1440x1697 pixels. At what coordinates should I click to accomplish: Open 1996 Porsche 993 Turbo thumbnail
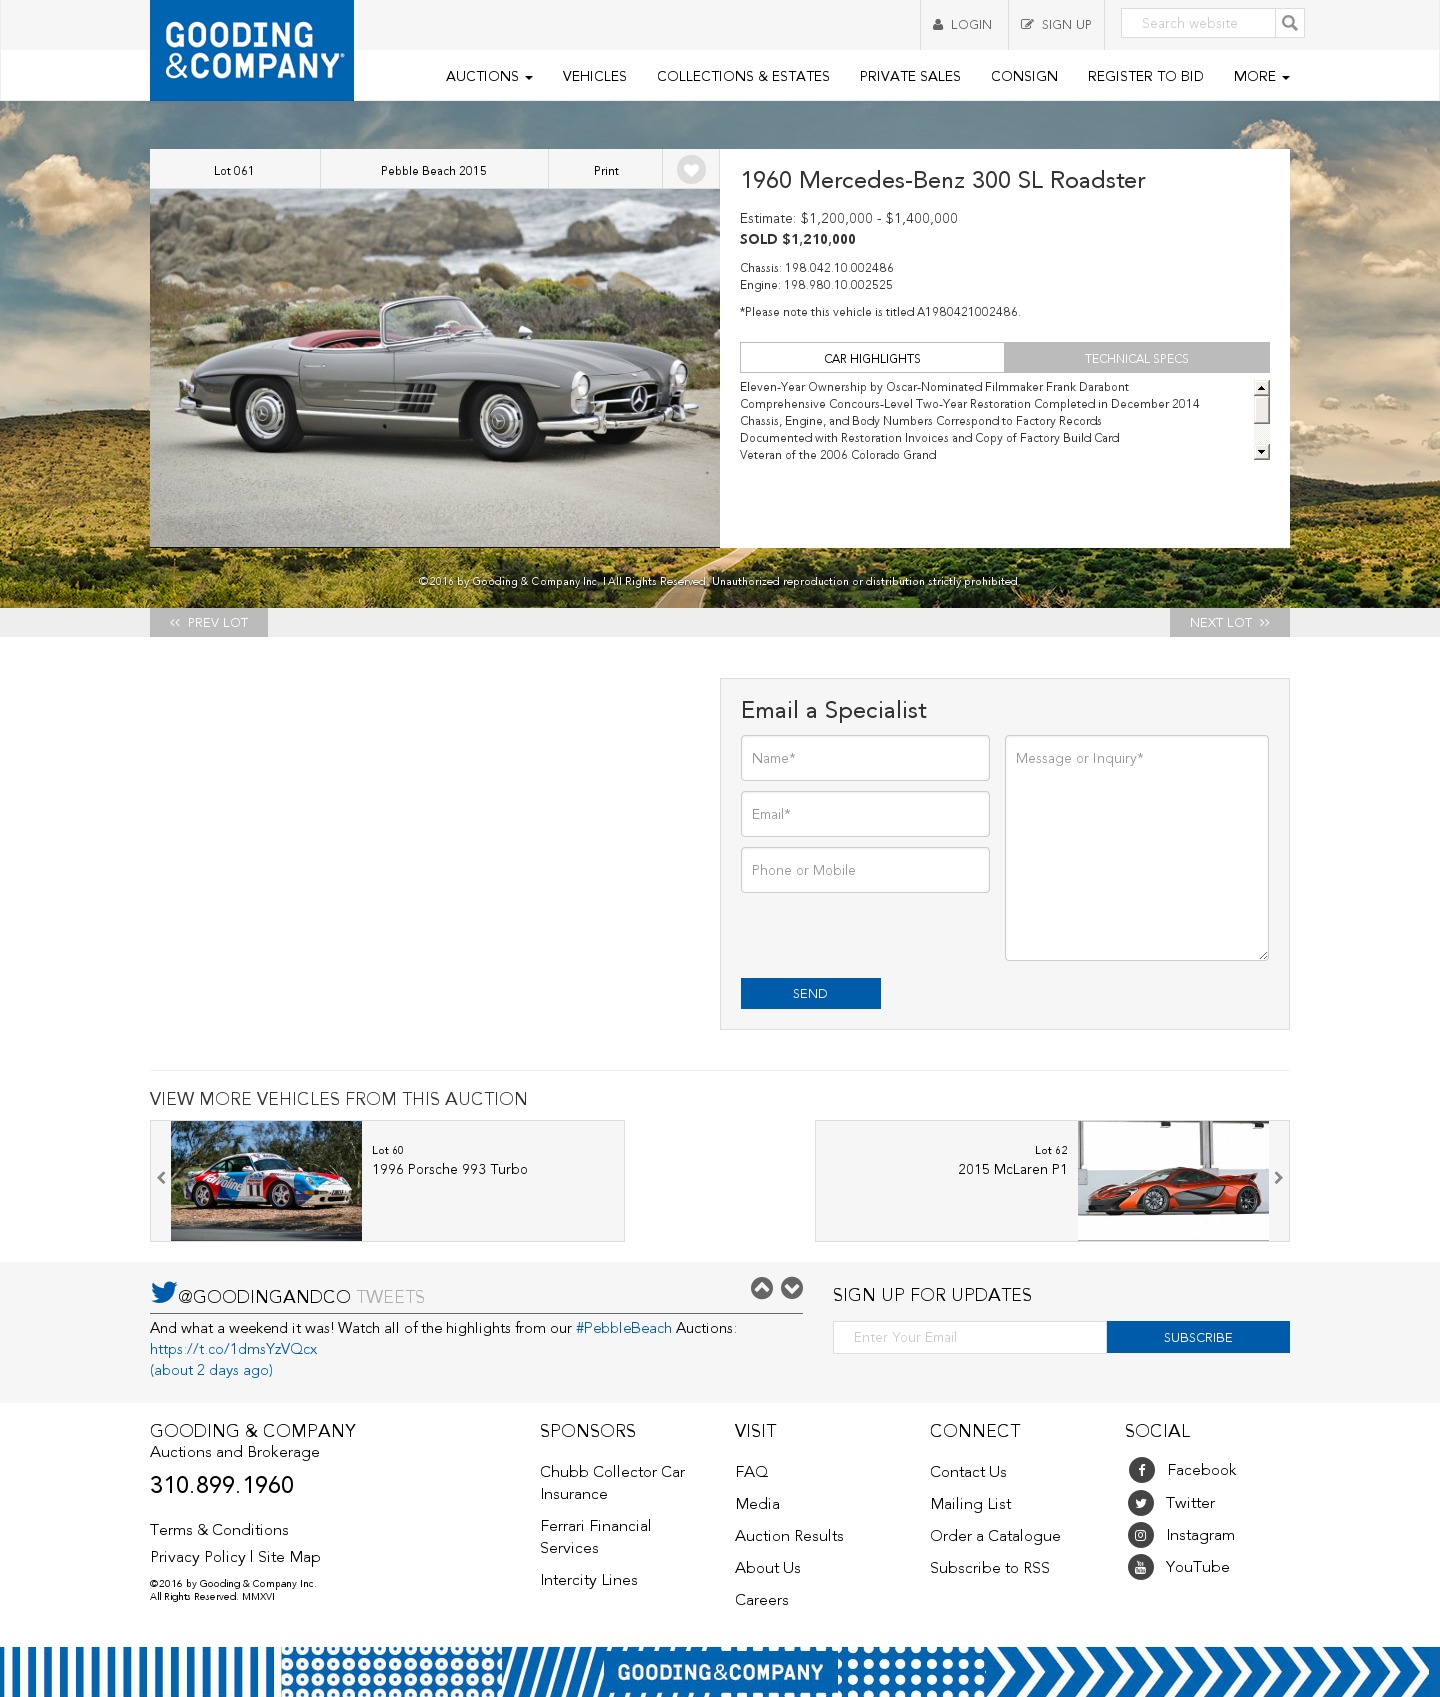266,1181
